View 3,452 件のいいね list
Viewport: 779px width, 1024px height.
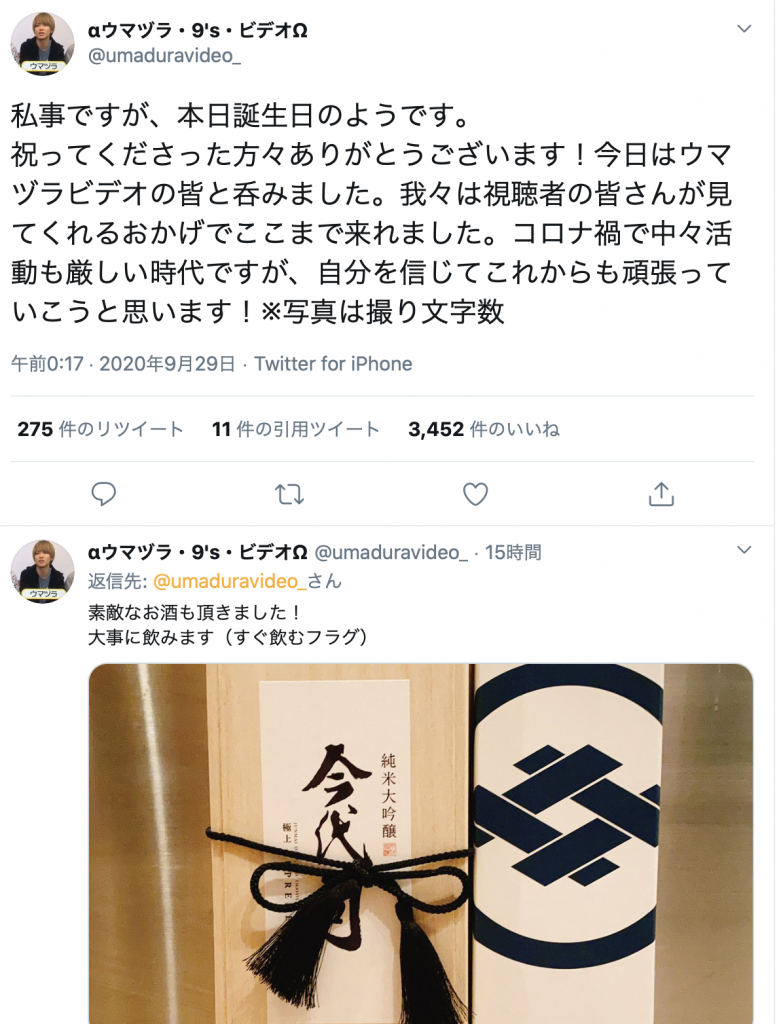[484, 429]
